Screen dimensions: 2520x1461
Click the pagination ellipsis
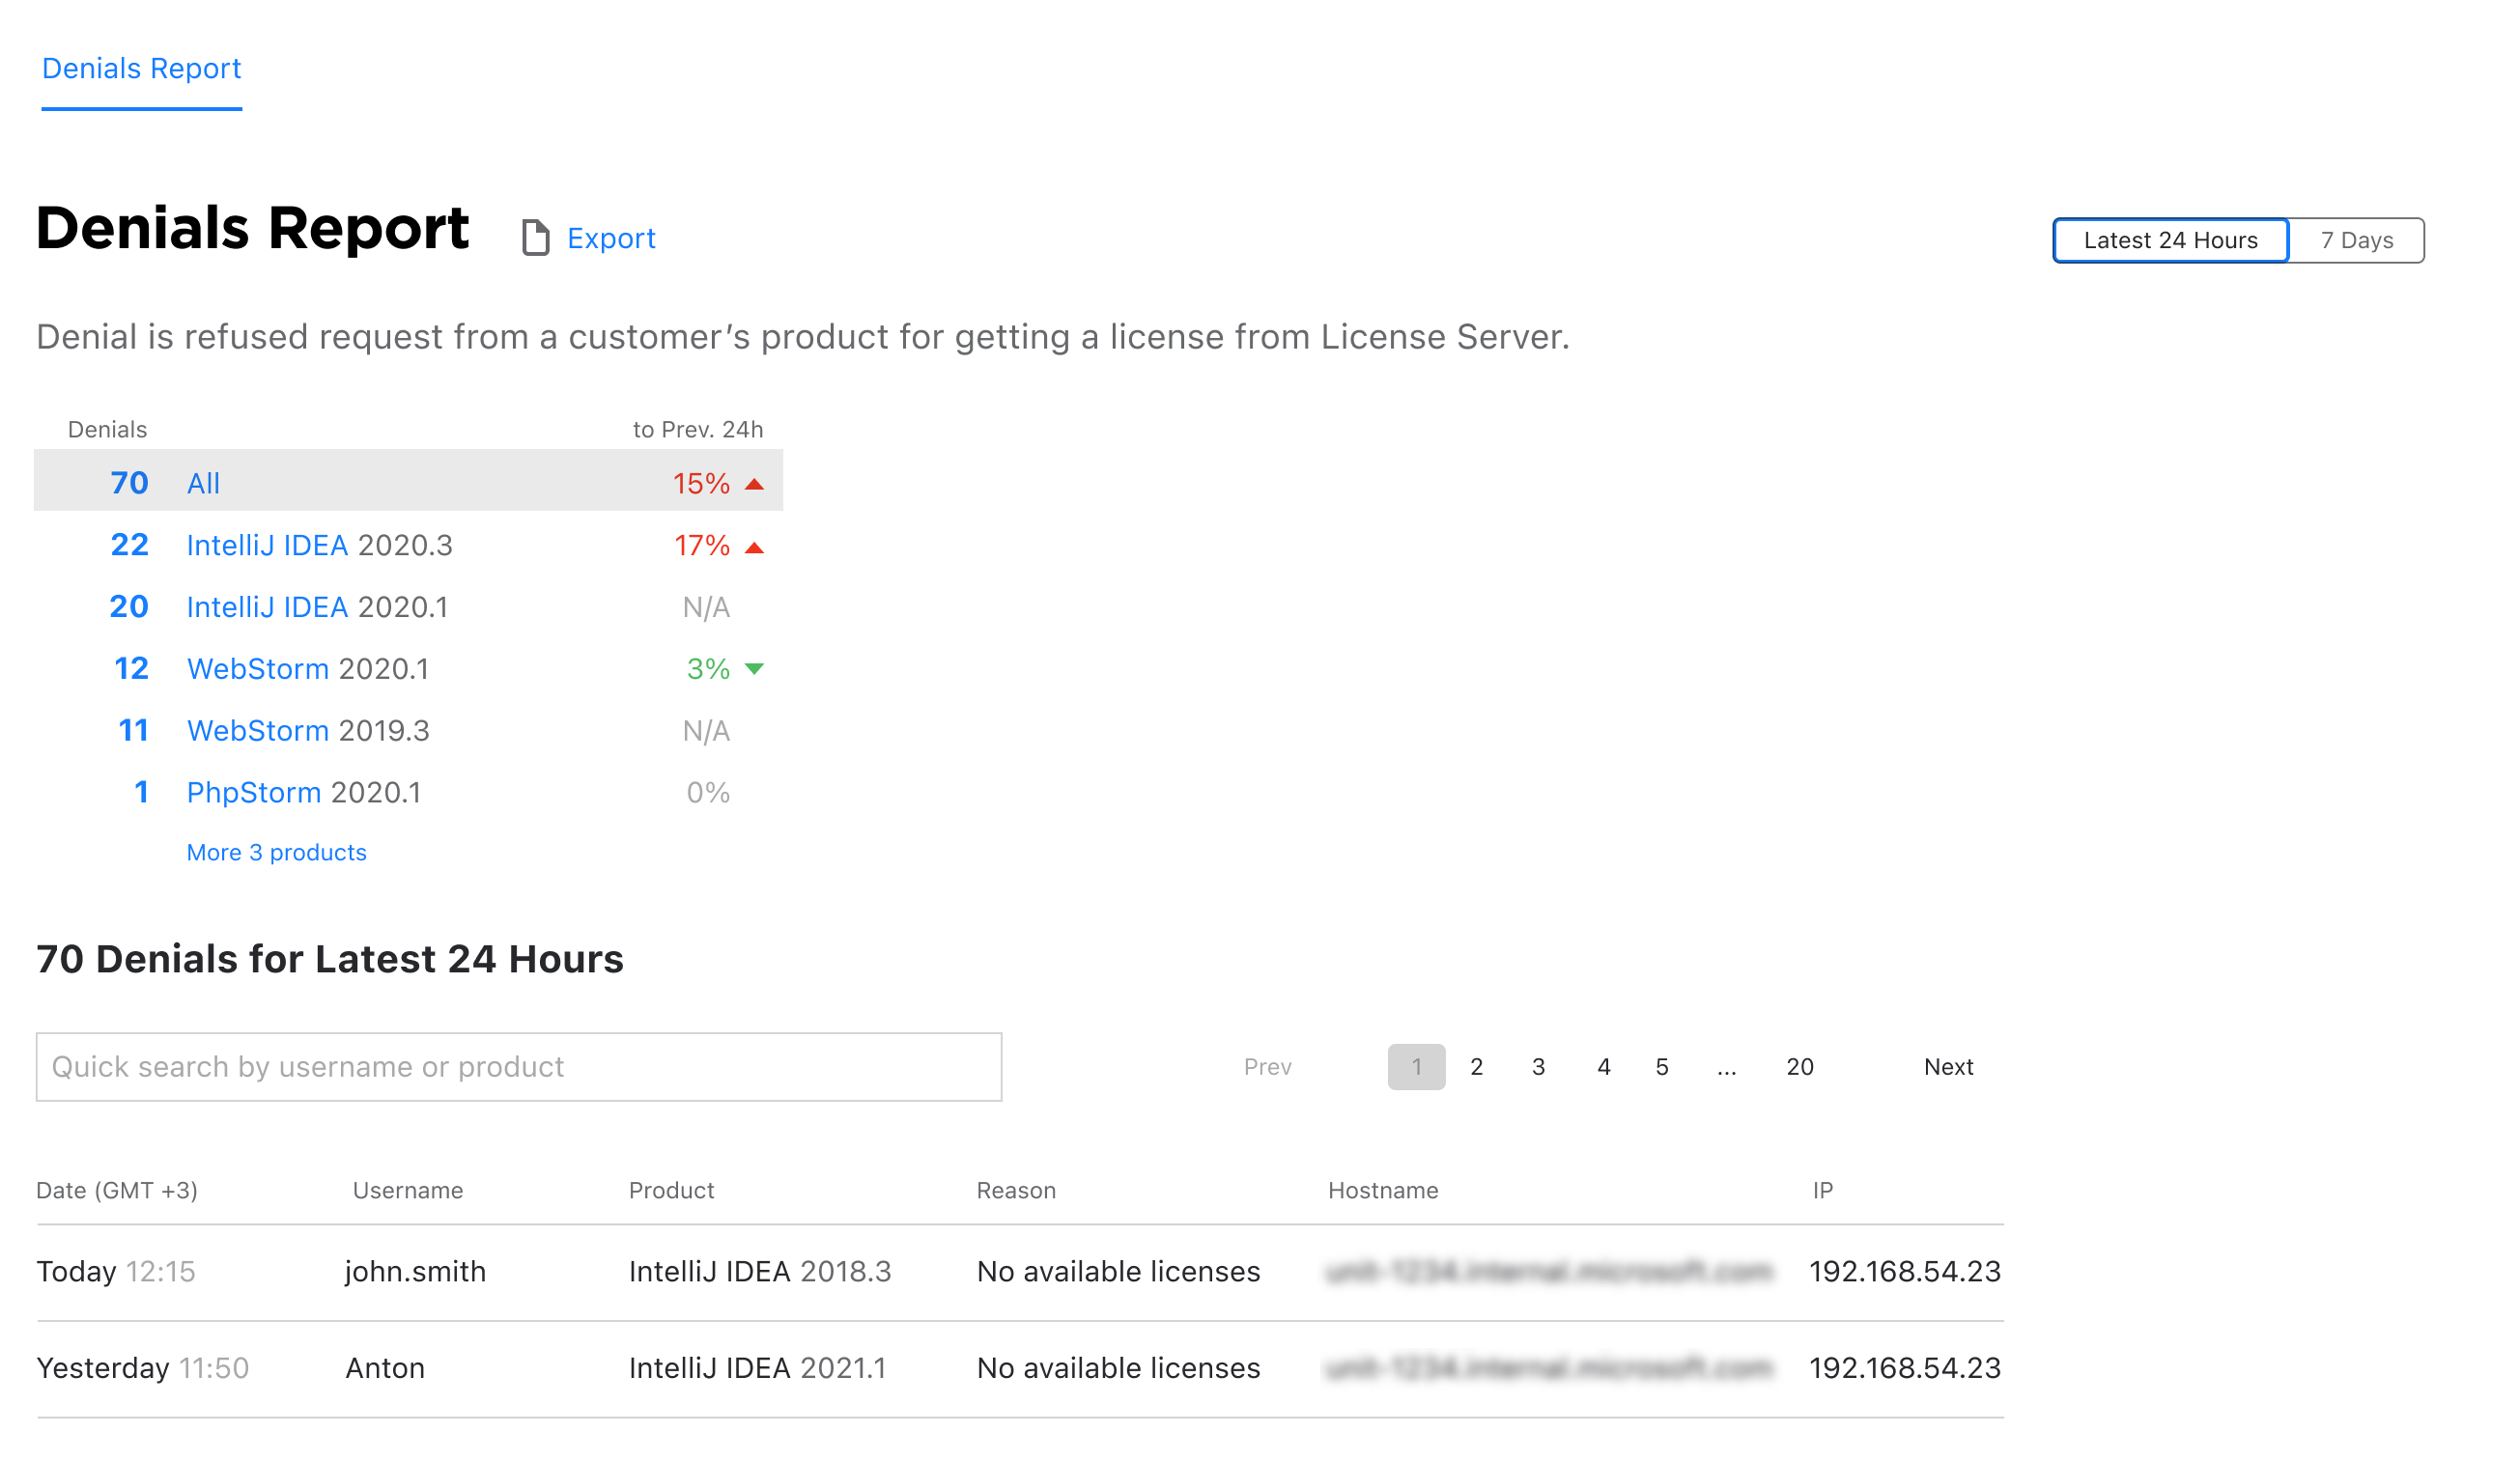[x=1726, y=1067]
